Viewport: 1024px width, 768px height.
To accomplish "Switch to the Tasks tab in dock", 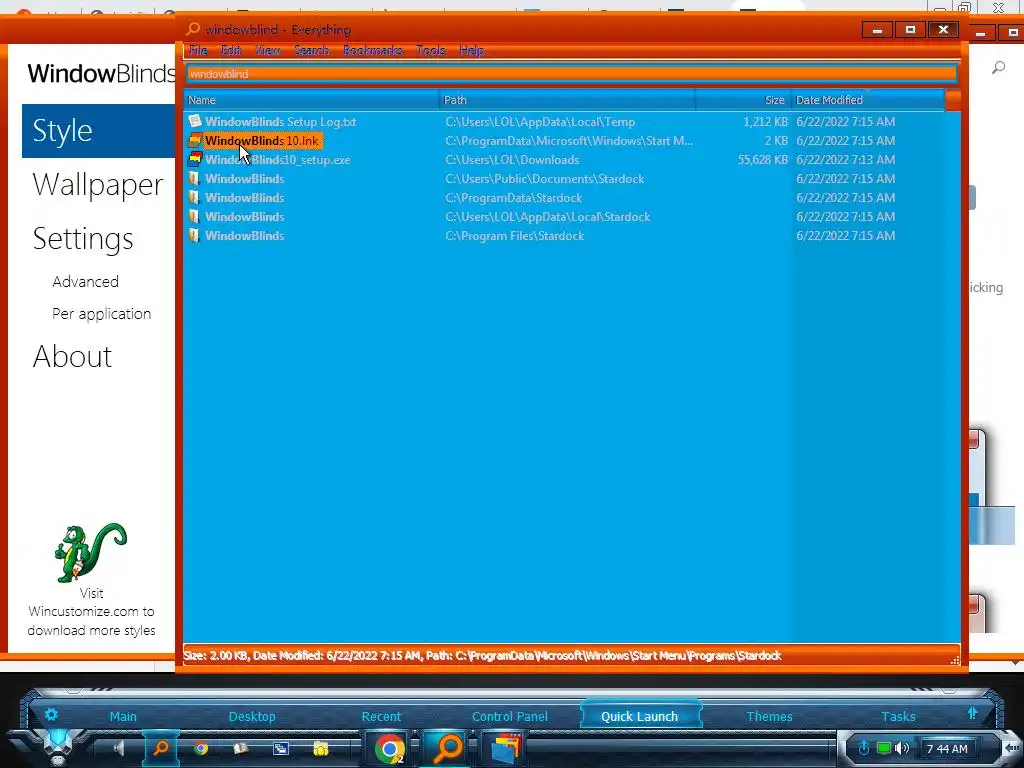I will click(899, 716).
